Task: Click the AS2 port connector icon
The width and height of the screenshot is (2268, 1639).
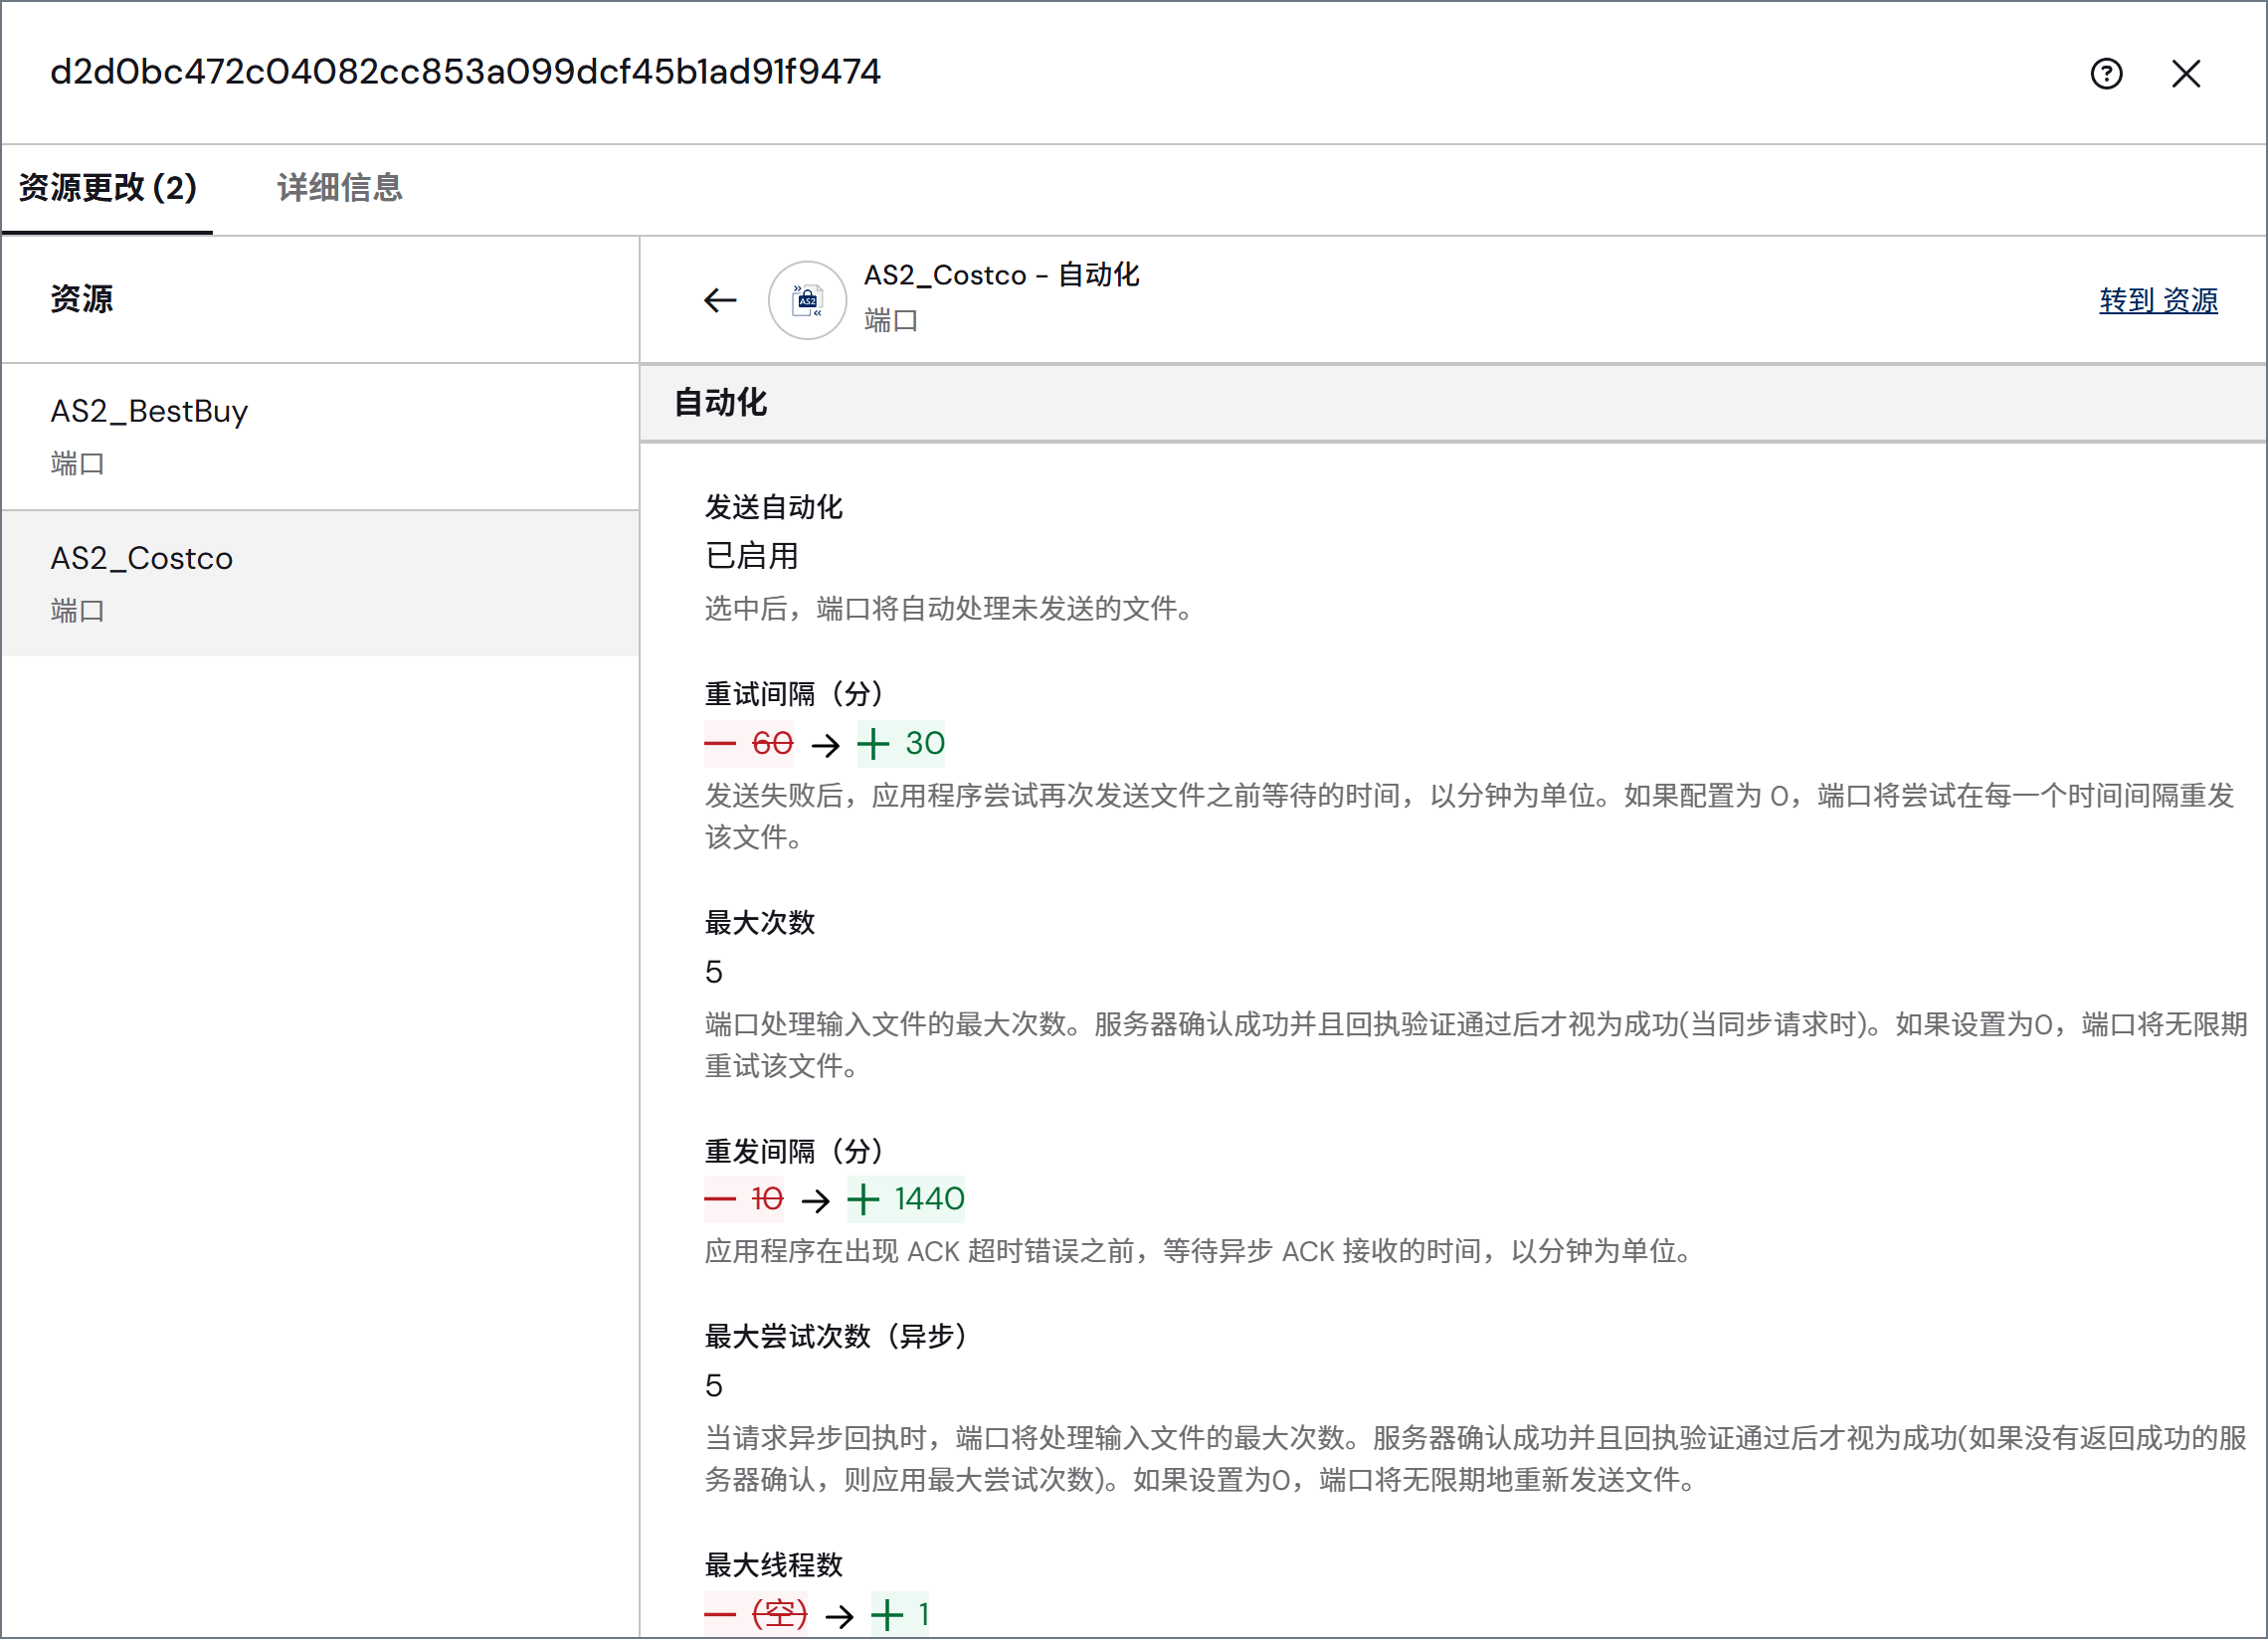Action: click(x=807, y=300)
